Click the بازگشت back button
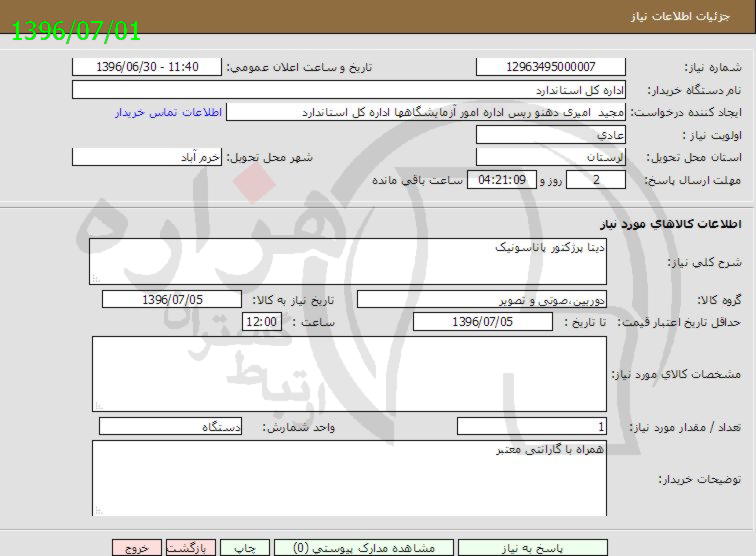Screen dimensions: 756x556 191,548
